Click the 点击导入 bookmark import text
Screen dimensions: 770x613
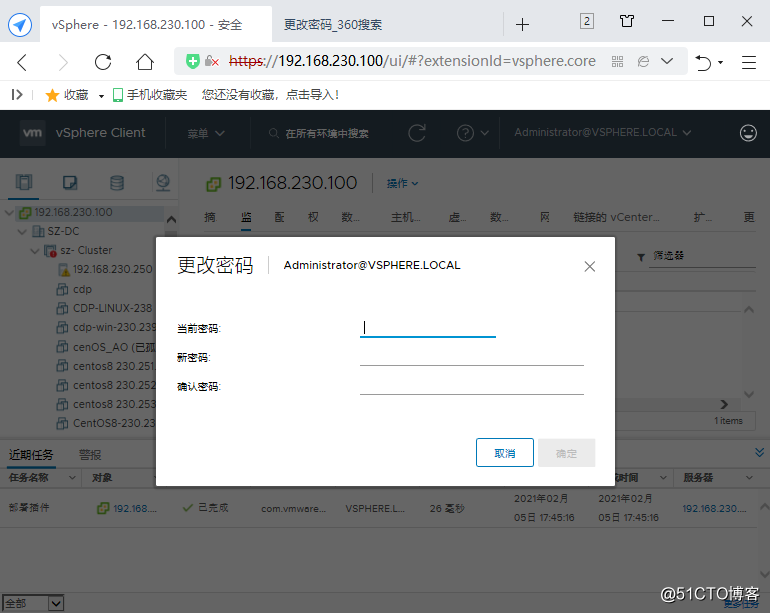(311, 95)
